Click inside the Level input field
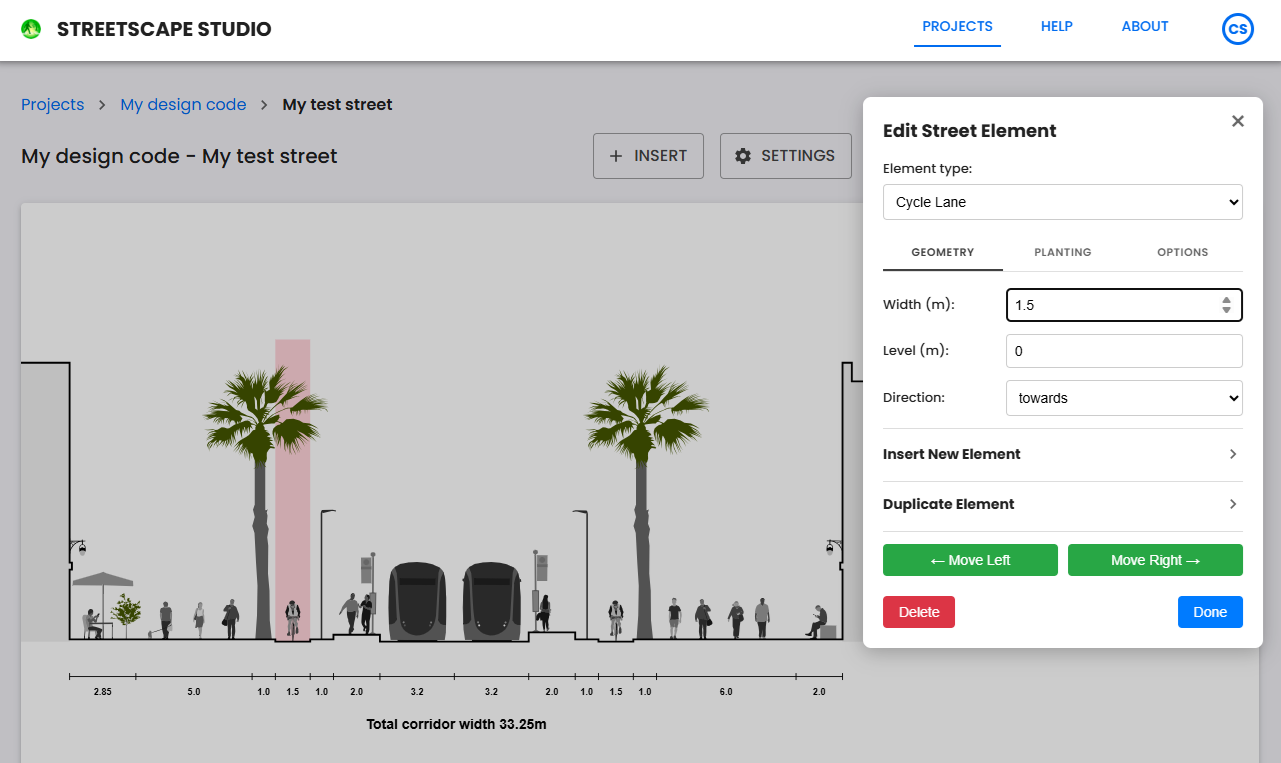The image size is (1281, 763). pyautogui.click(x=1123, y=350)
